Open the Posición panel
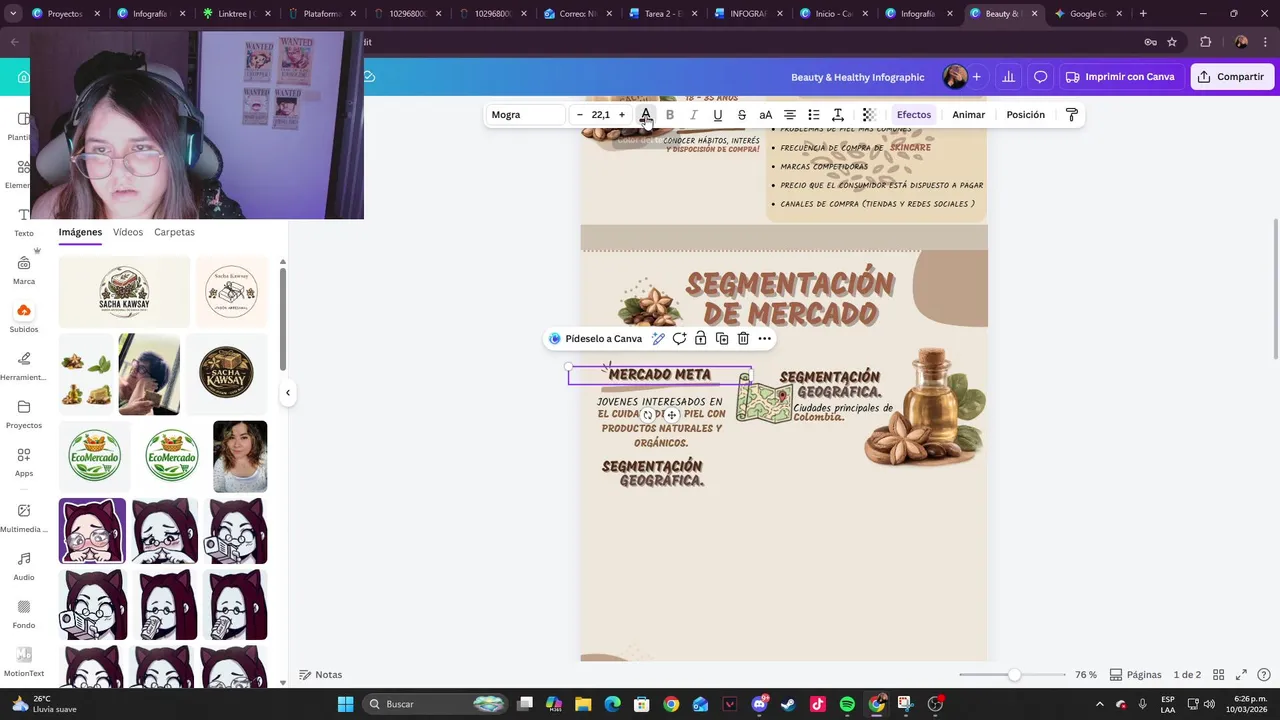 (x=1026, y=115)
